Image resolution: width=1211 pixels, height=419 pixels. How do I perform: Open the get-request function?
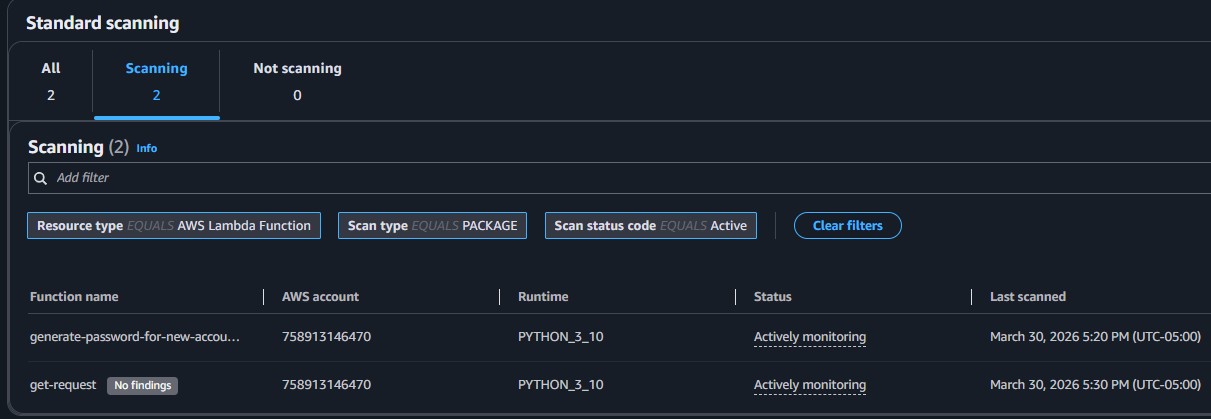pyautogui.click(x=63, y=385)
